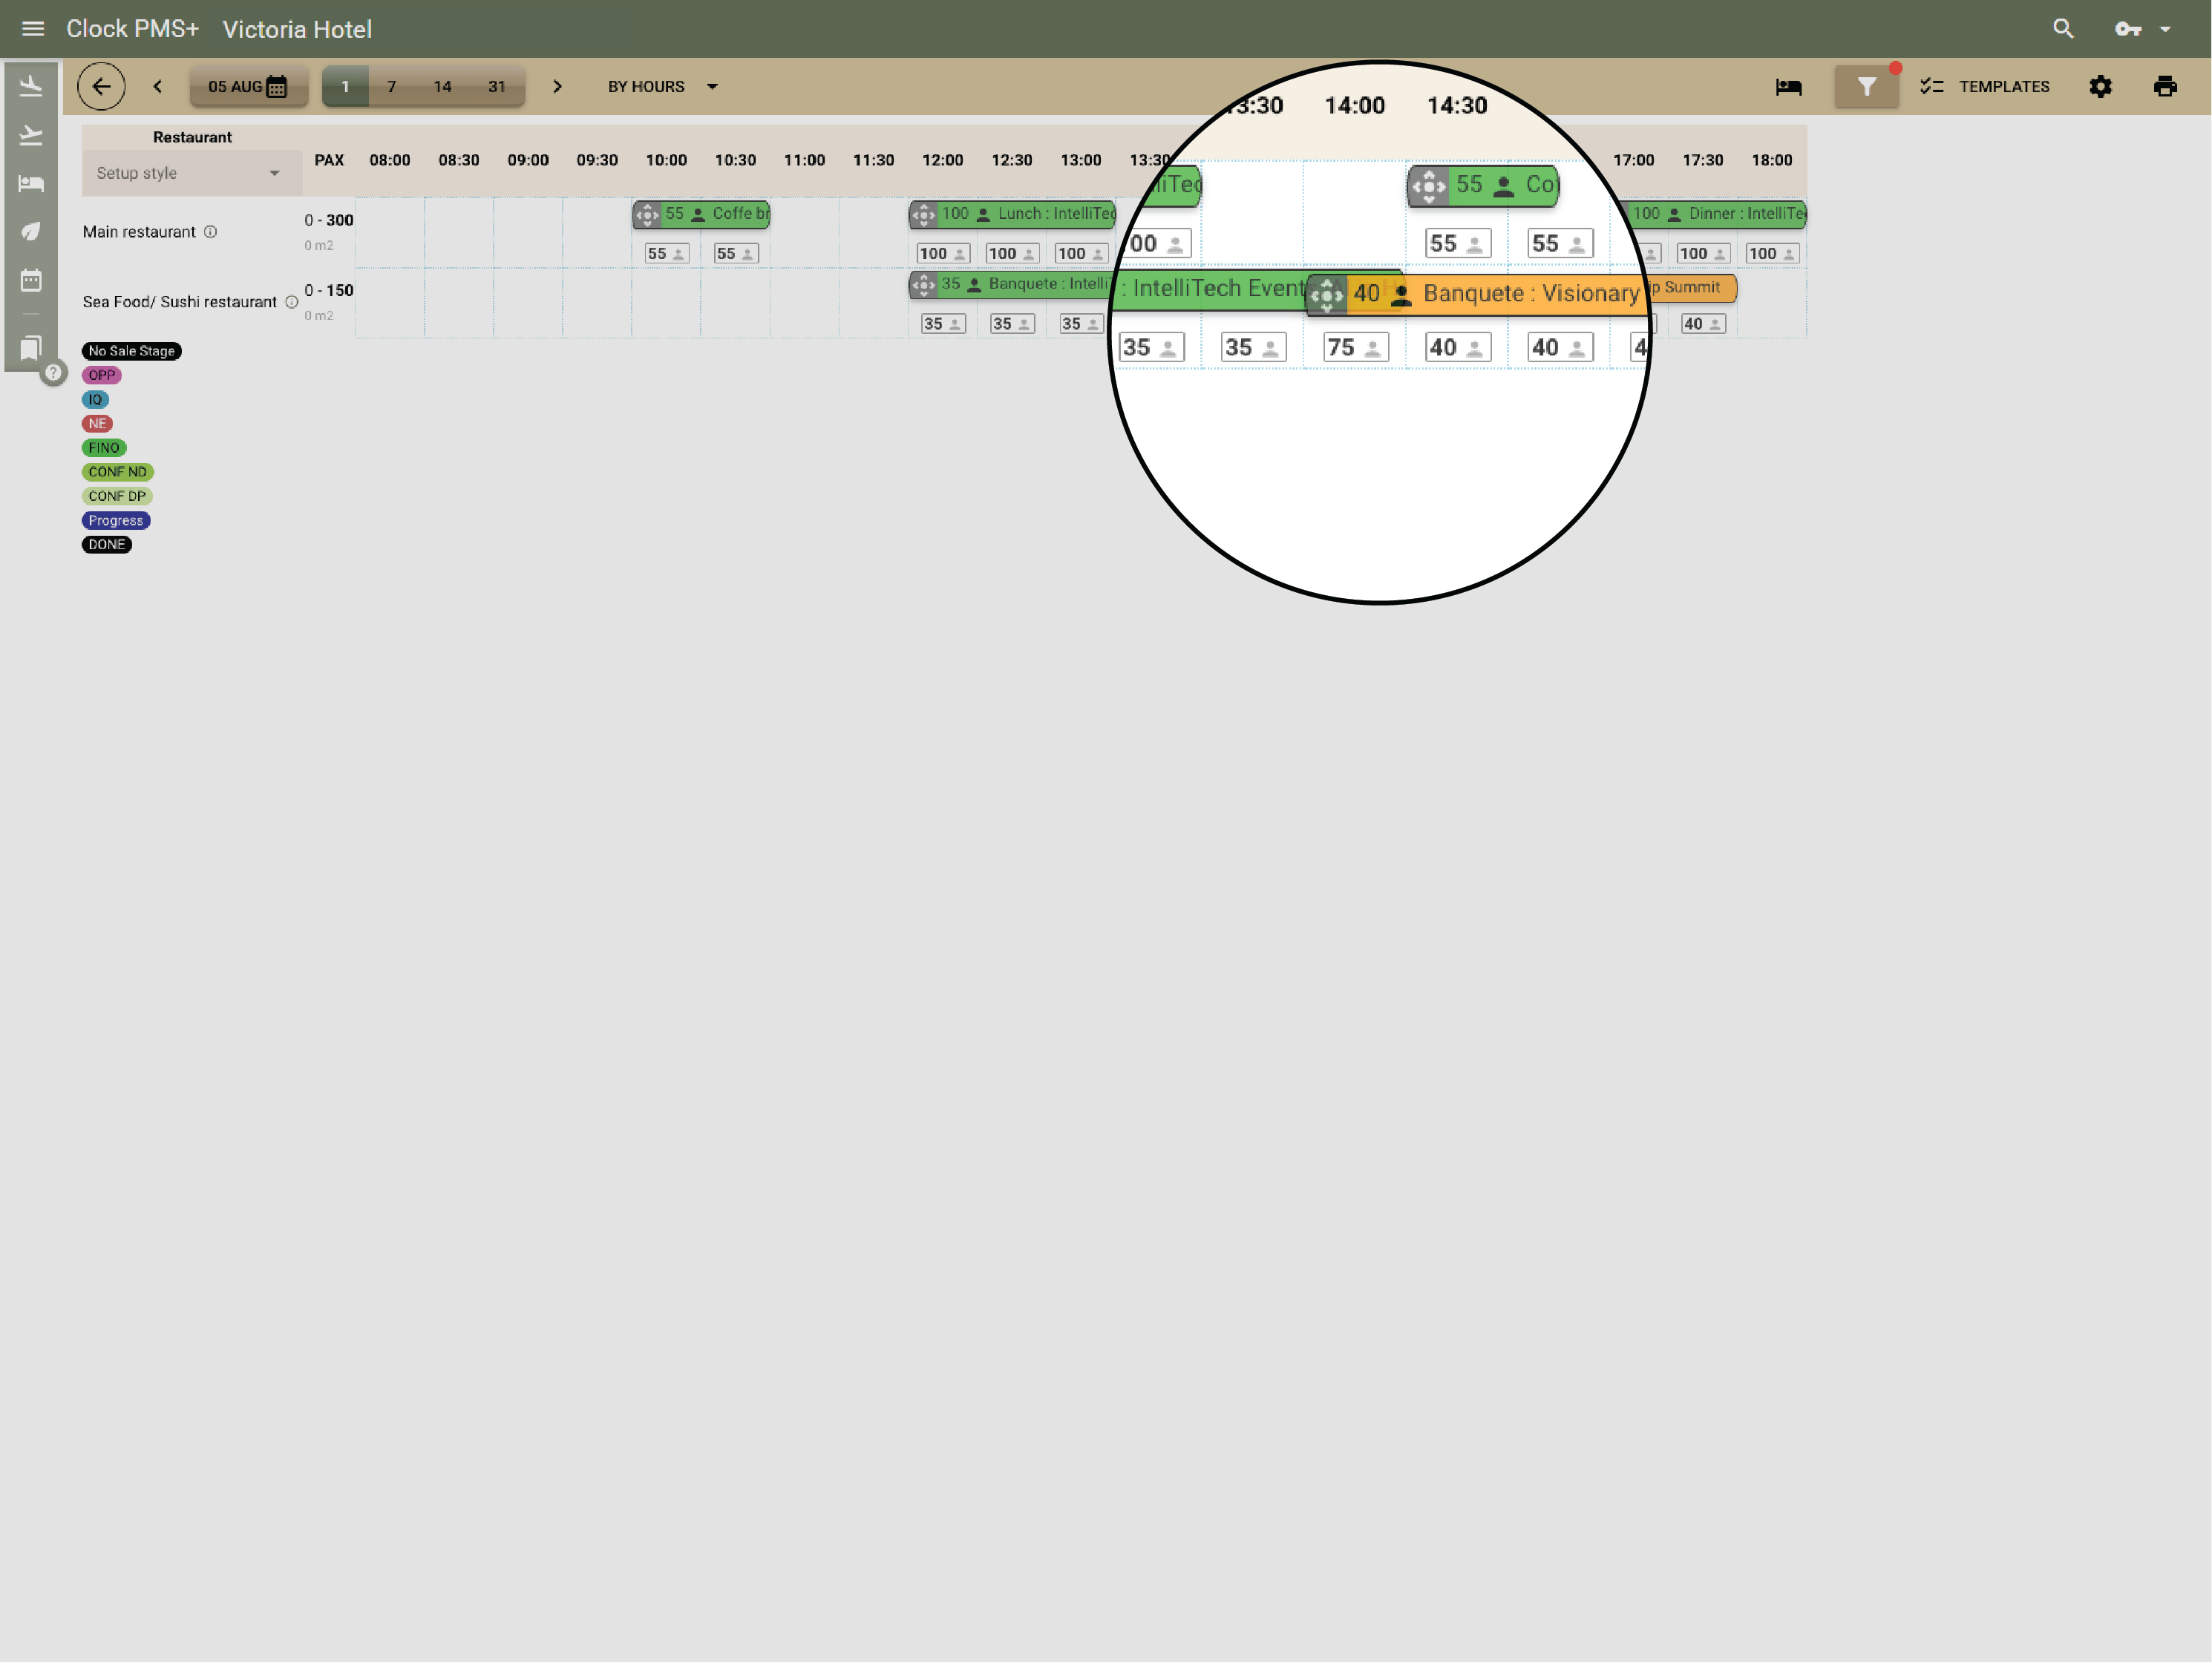The width and height of the screenshot is (2212, 1663).
Task: Open the bookmarks sidebar icon
Action: click(x=31, y=348)
